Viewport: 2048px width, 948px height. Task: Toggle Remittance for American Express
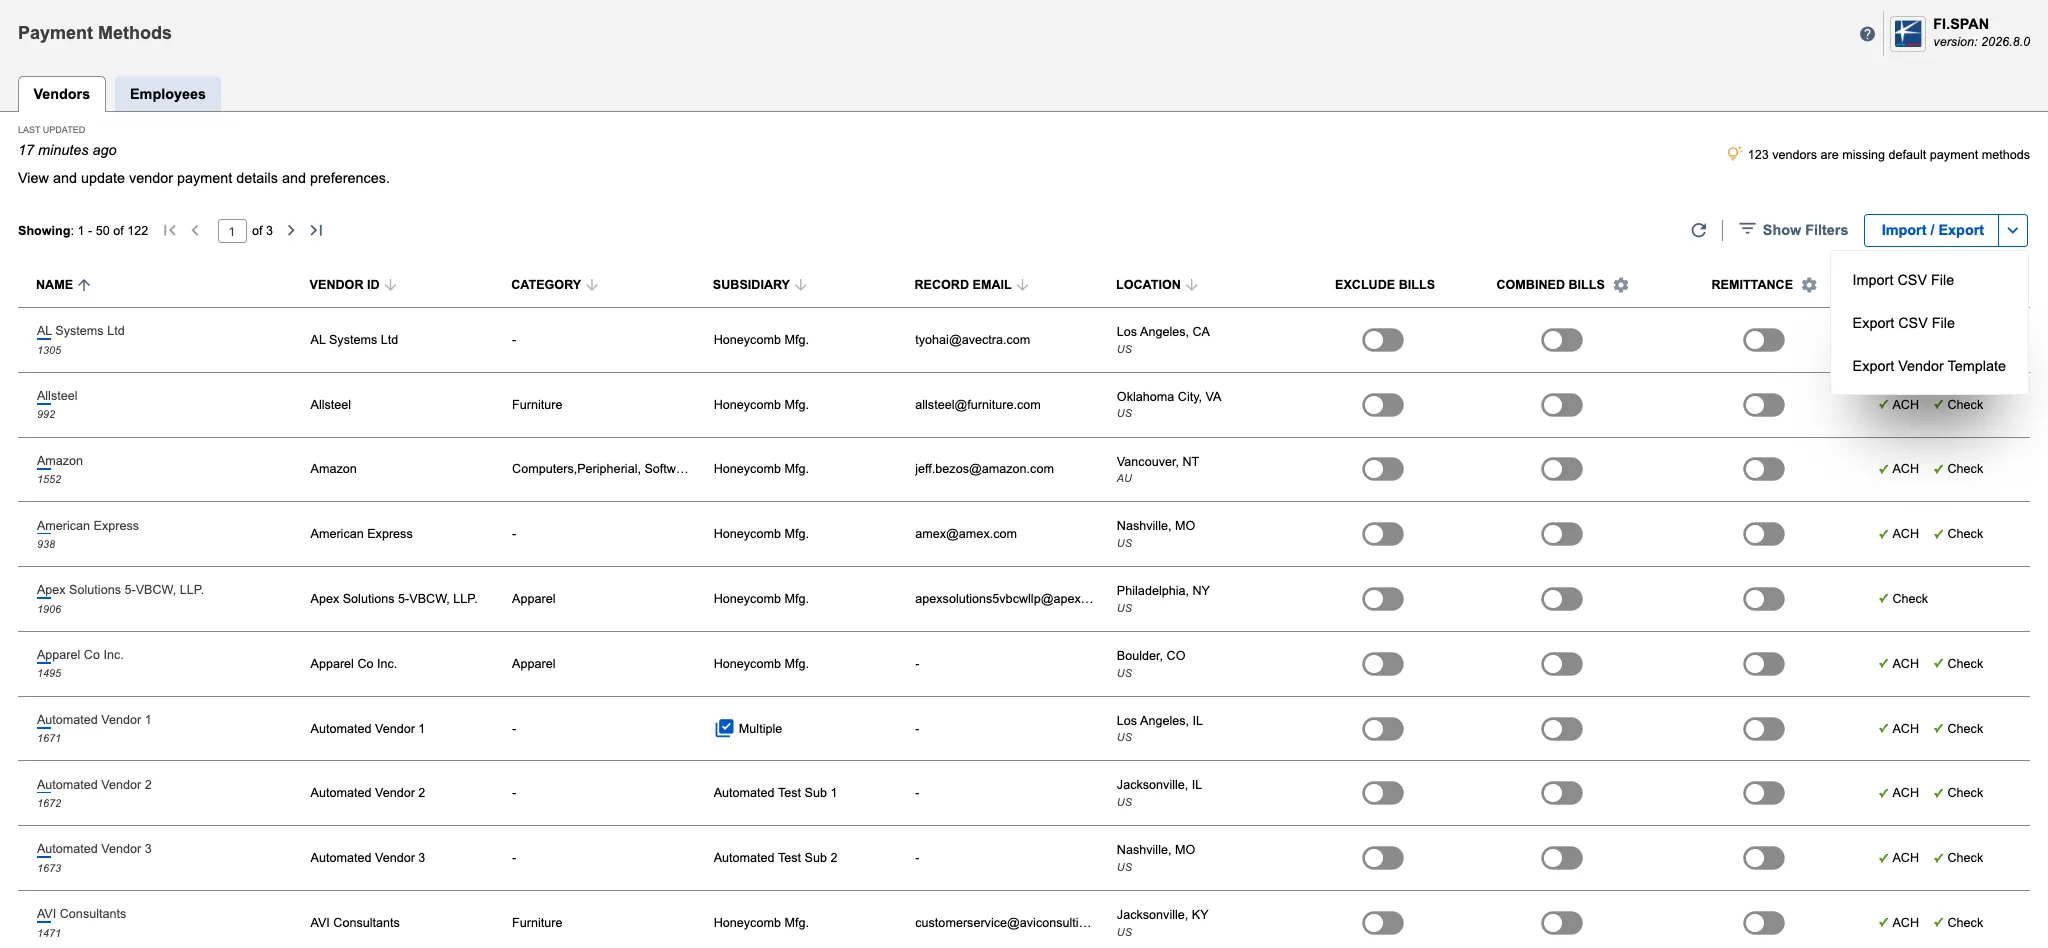click(1764, 534)
